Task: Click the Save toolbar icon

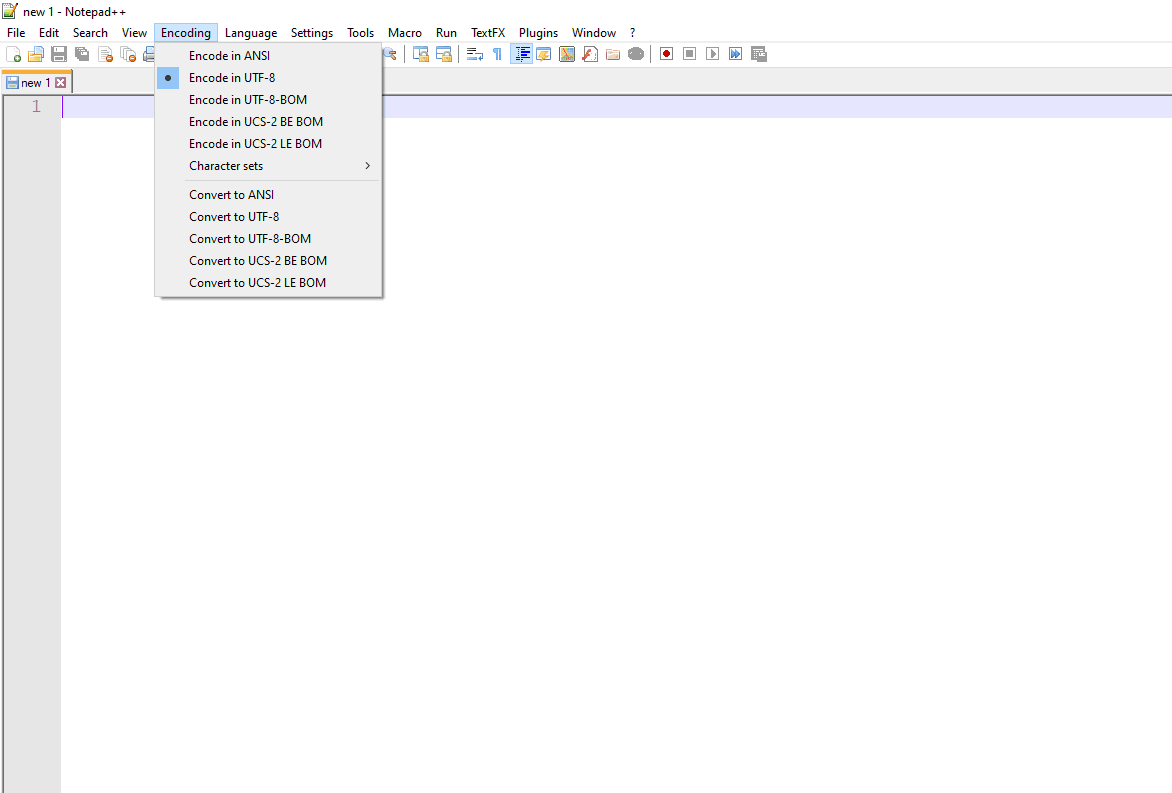Action: pyautogui.click(x=59, y=54)
